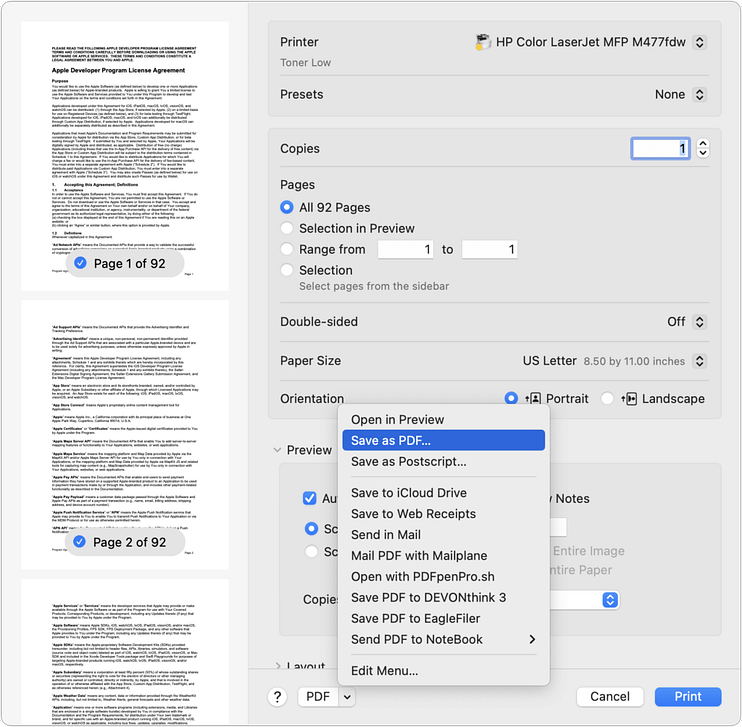Choose Save PDF to DEVONthink 3
742x727 pixels.
[x=443, y=597]
